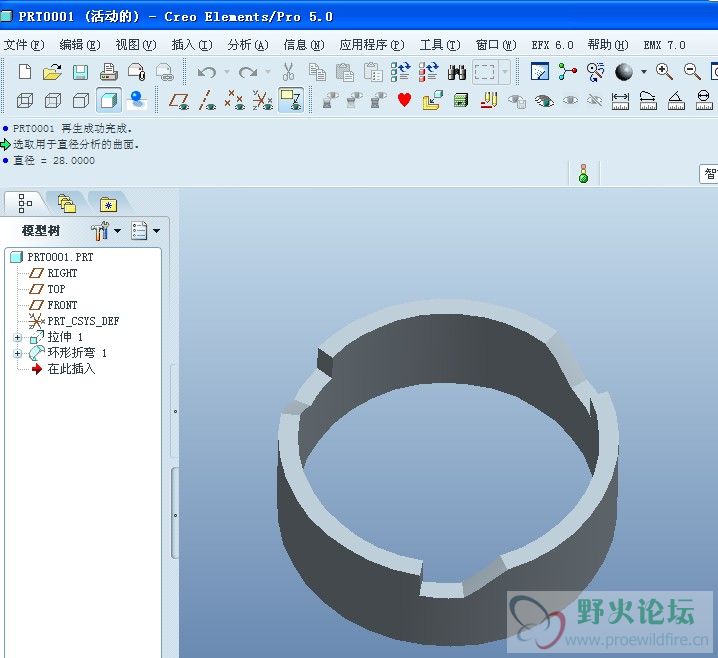Save the model with floppy disk icon
Viewport: 718px width, 658px height.
pos(80,72)
